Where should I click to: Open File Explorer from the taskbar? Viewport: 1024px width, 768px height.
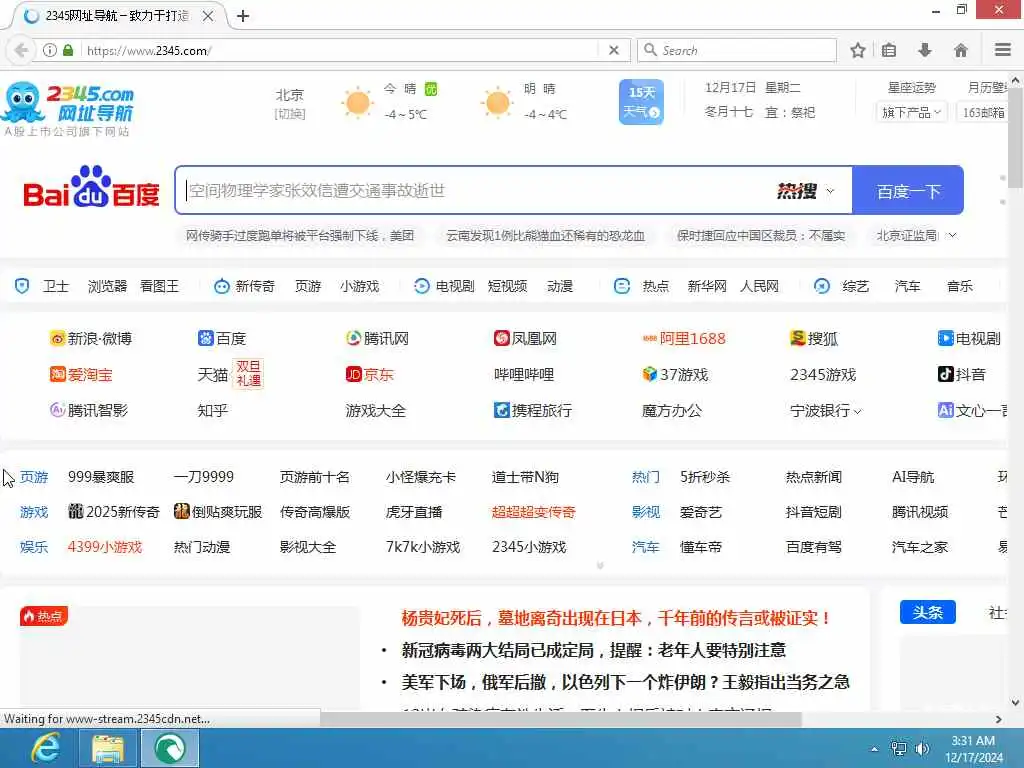(108, 748)
